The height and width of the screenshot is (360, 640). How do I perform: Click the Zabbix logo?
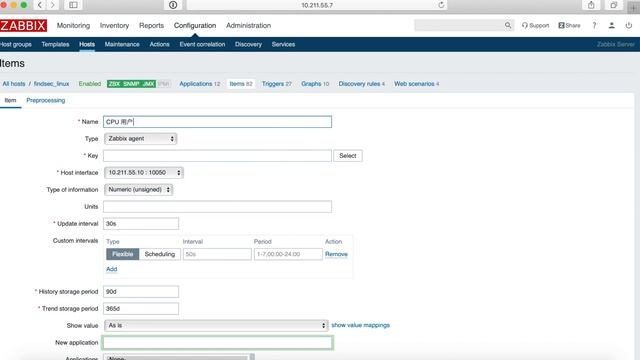[23, 25]
